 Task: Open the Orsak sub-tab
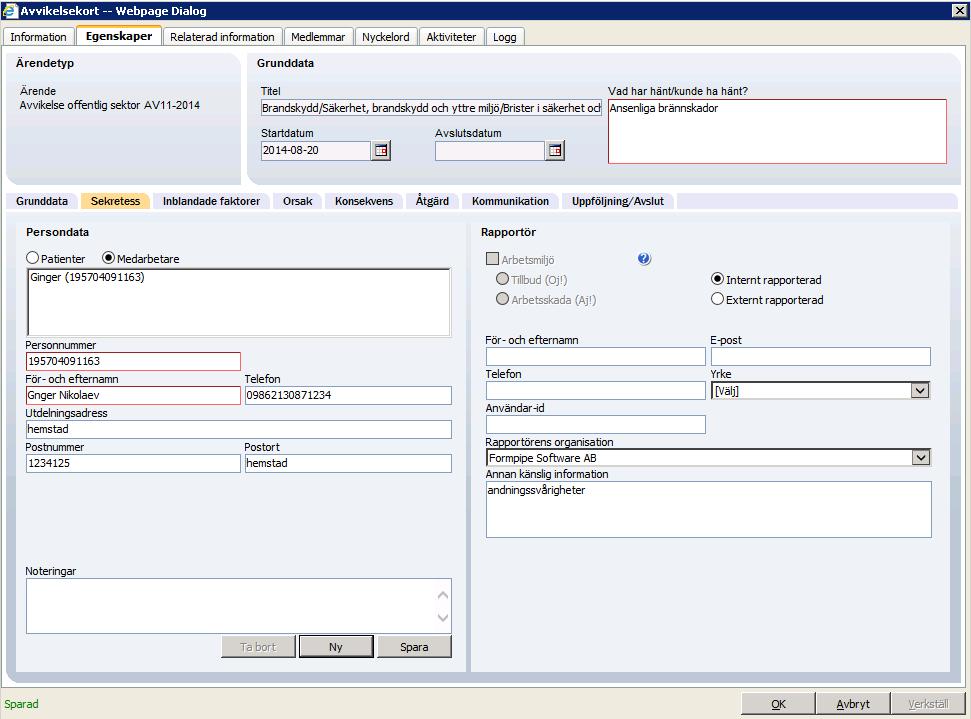pos(298,201)
